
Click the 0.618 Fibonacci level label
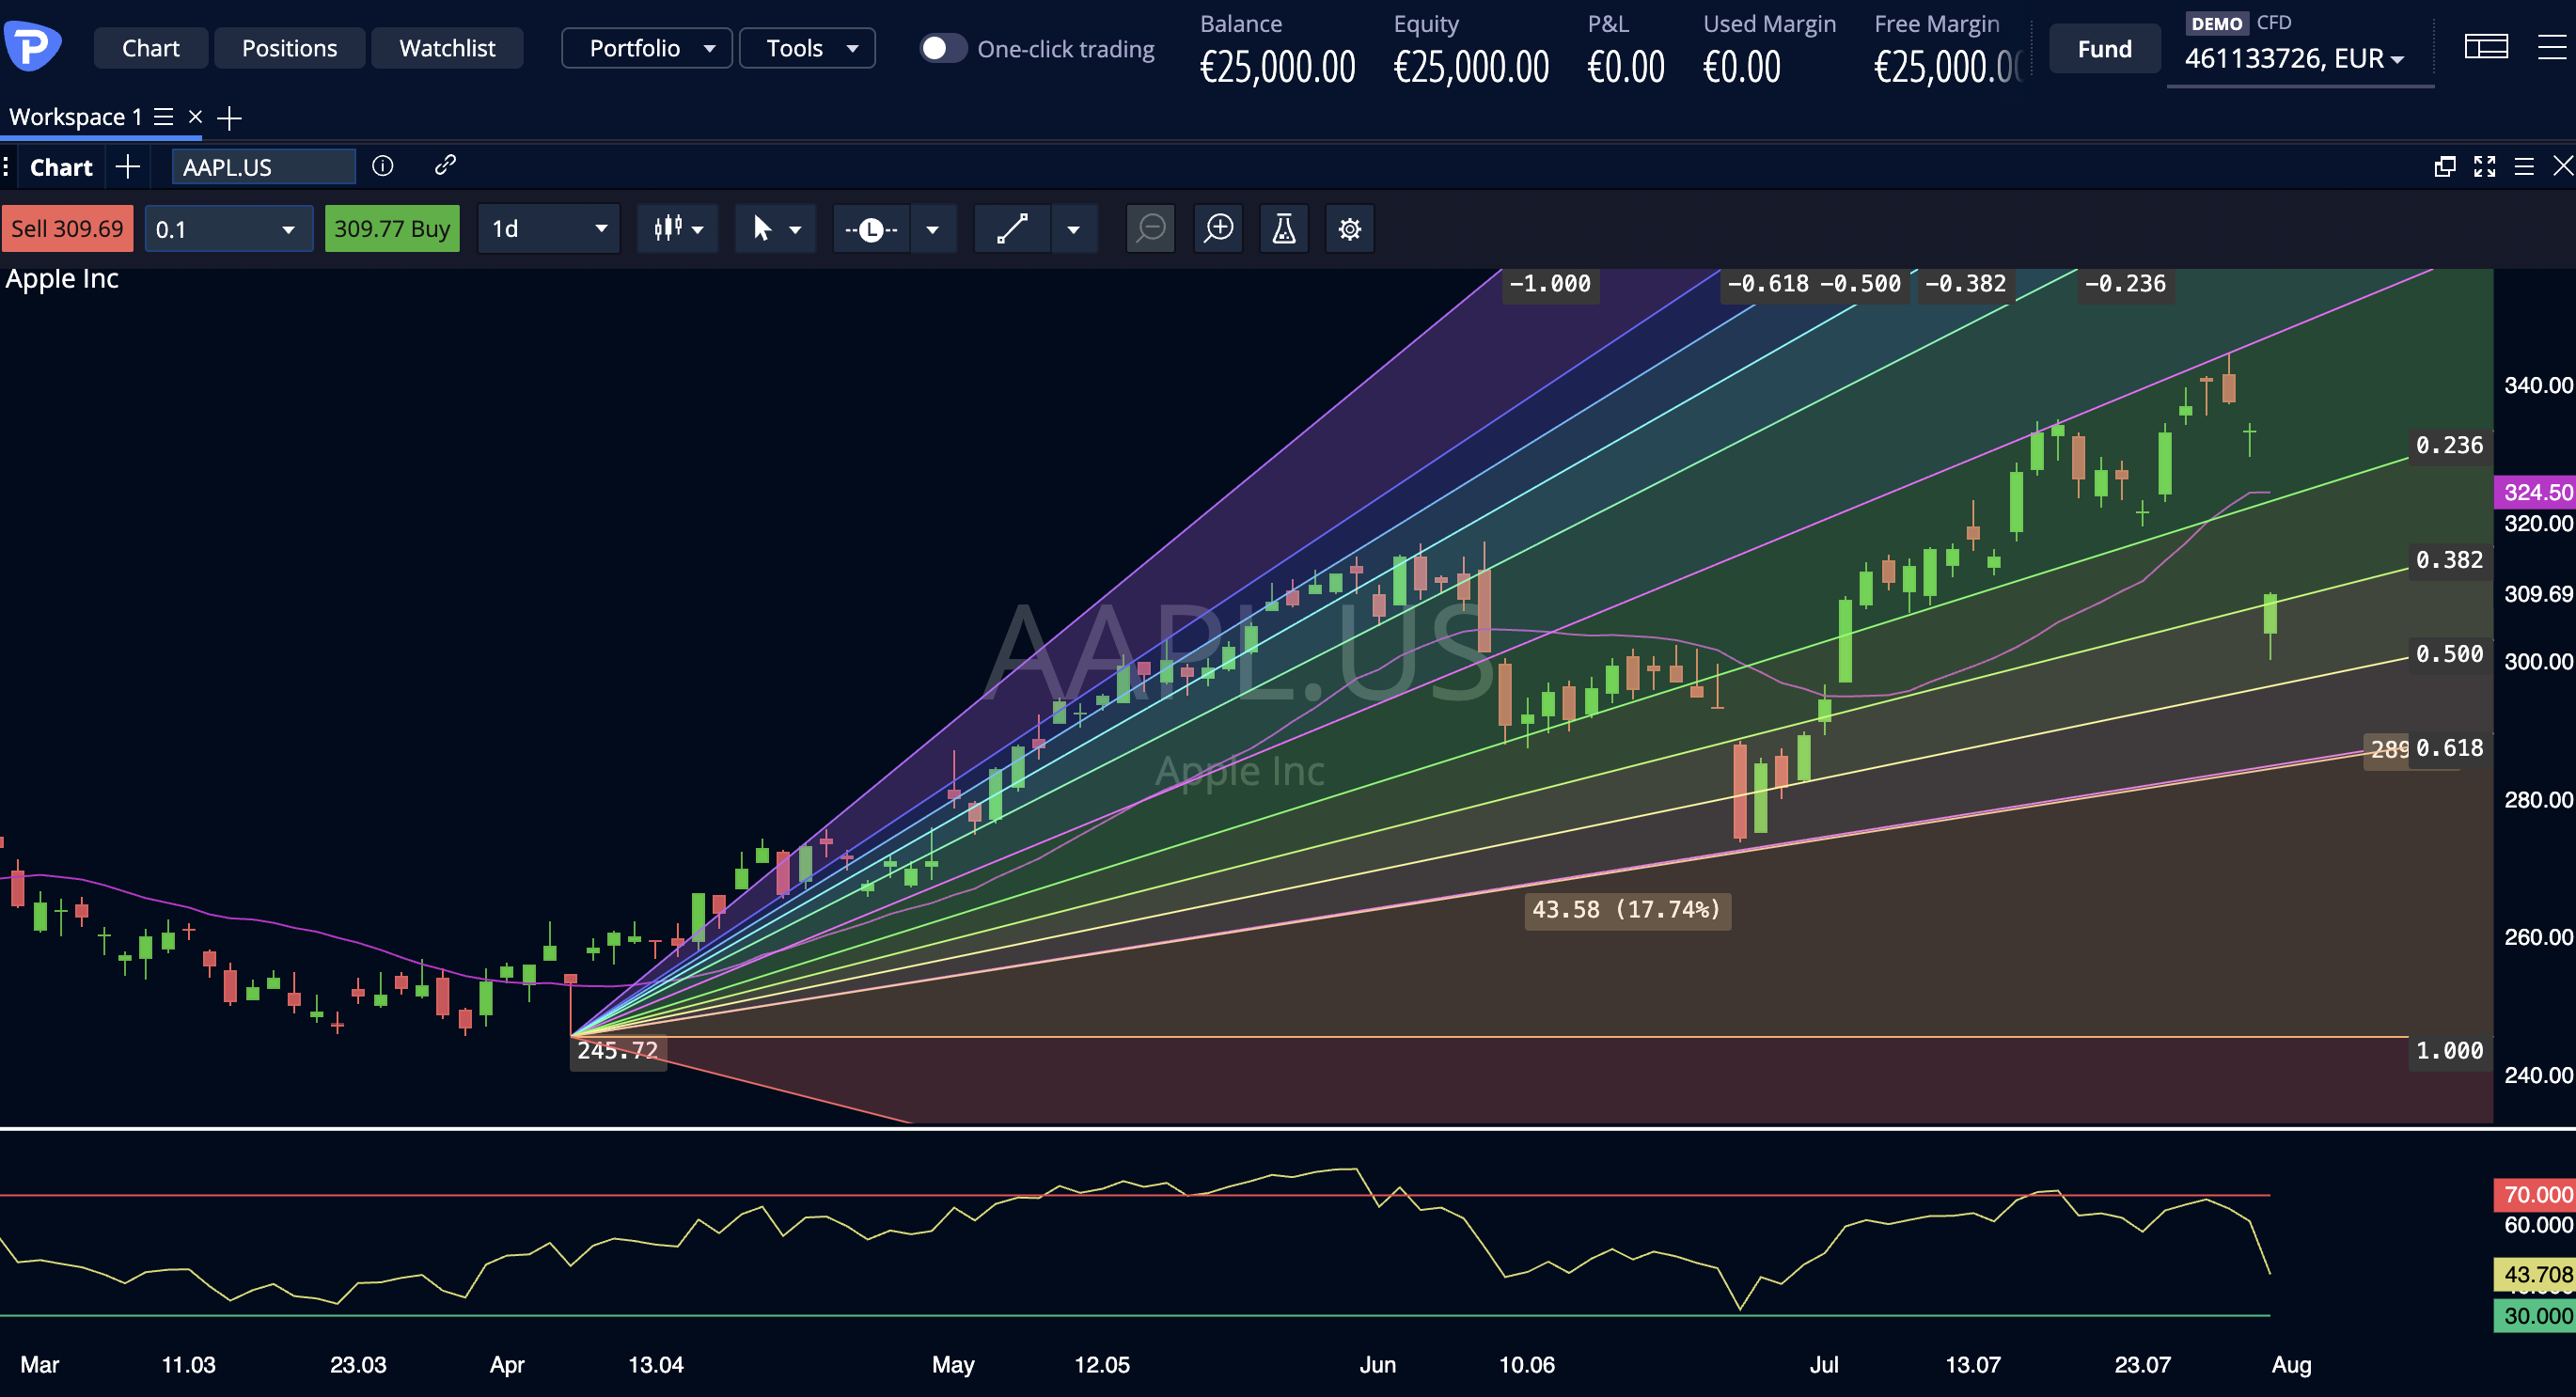click(x=2449, y=748)
